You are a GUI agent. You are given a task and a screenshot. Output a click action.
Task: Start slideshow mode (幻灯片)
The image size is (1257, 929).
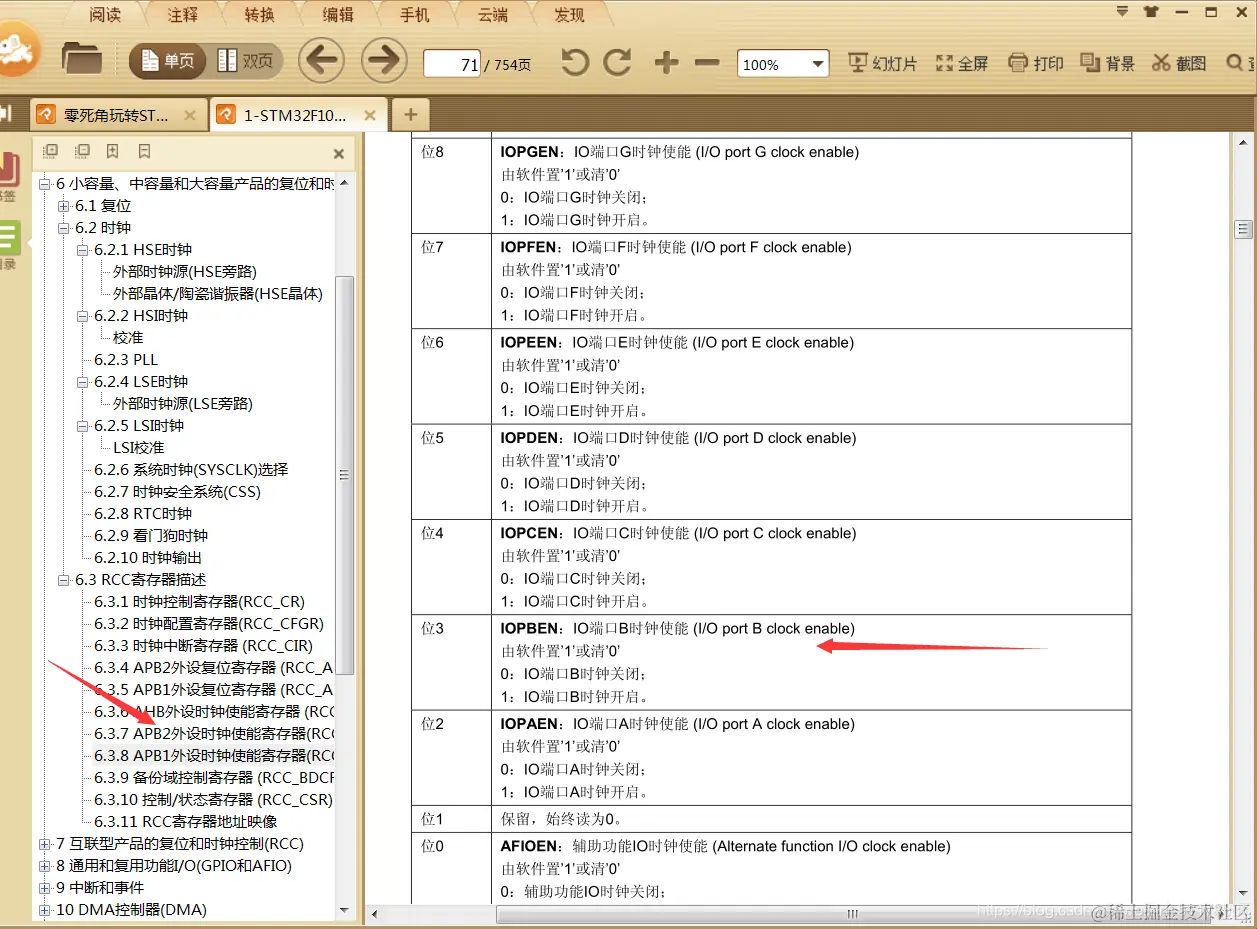(x=882, y=63)
